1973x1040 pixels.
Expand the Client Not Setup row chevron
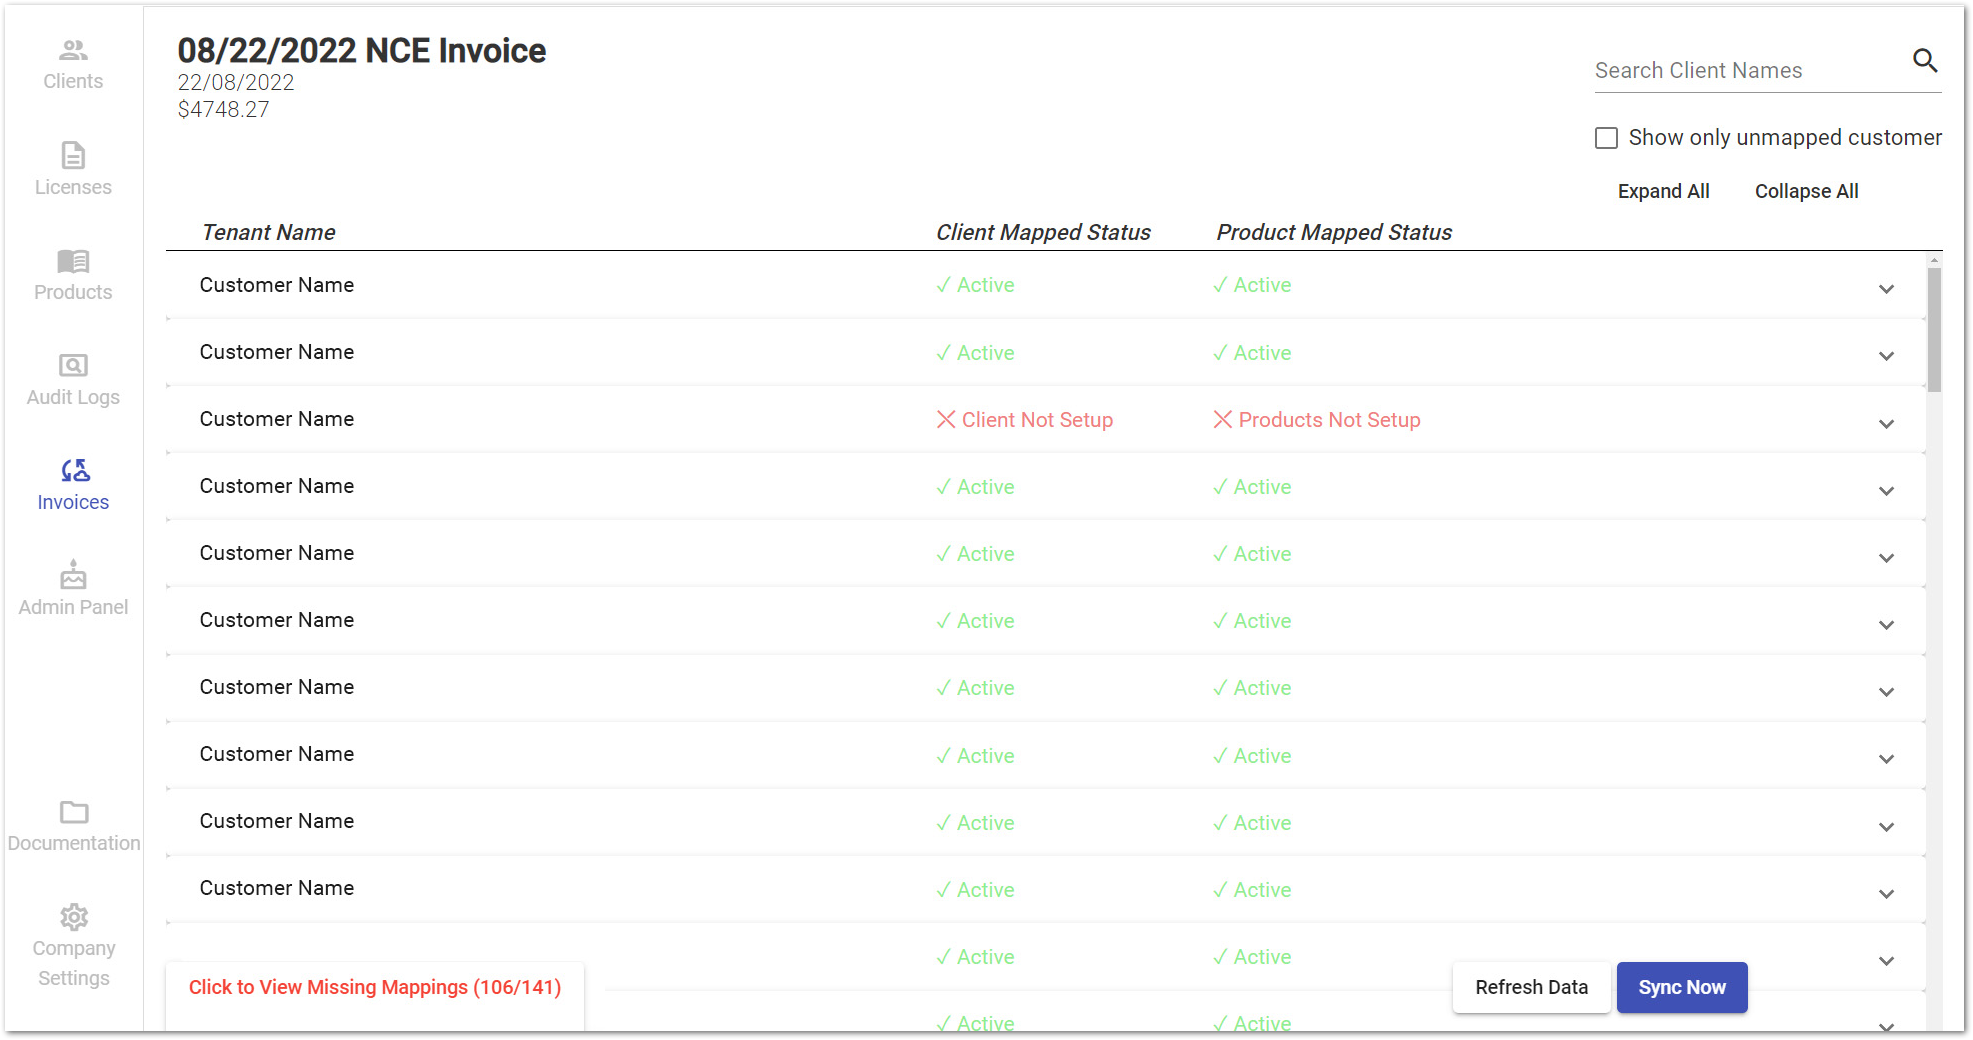click(x=1886, y=424)
